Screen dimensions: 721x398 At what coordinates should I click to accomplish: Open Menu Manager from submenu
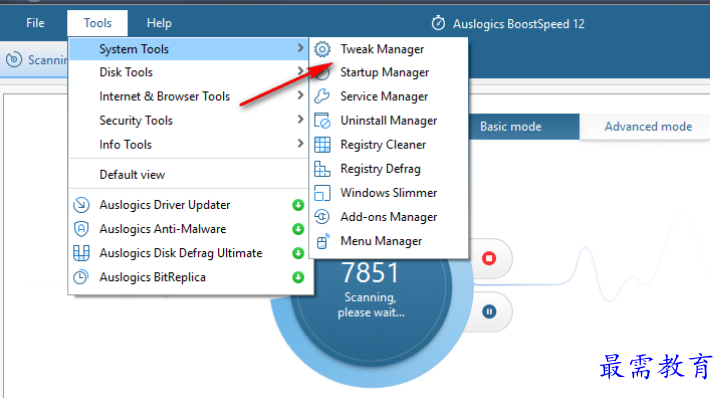click(x=389, y=241)
